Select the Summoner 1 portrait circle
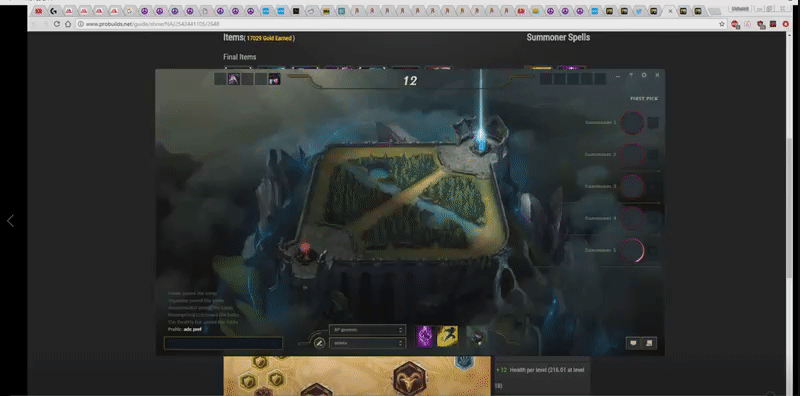Image resolution: width=800 pixels, height=396 pixels. tap(632, 123)
